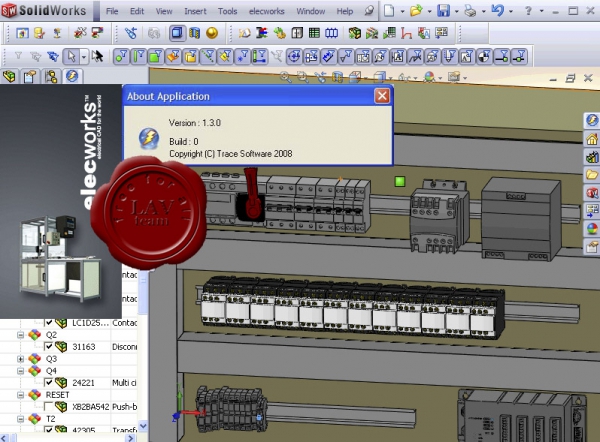Click the Open folder icon

[x=416, y=11]
